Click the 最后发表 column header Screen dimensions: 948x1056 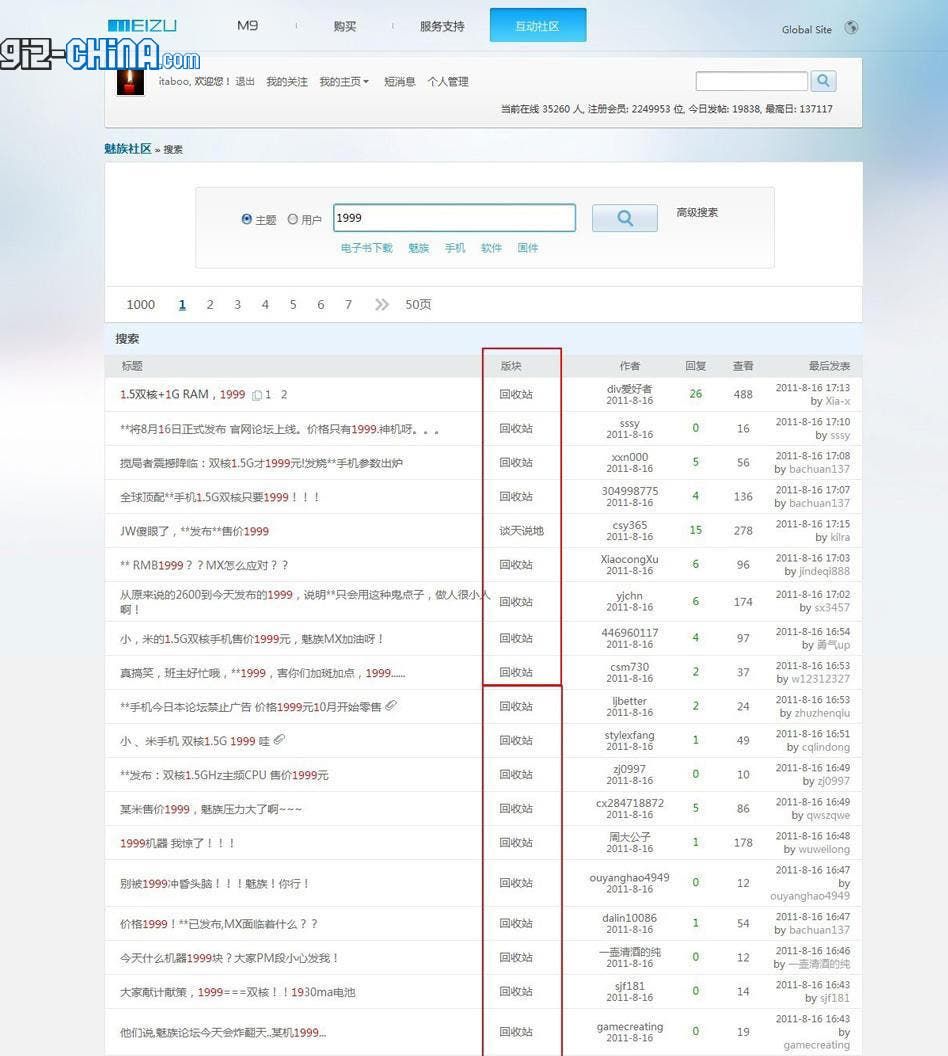click(830, 366)
